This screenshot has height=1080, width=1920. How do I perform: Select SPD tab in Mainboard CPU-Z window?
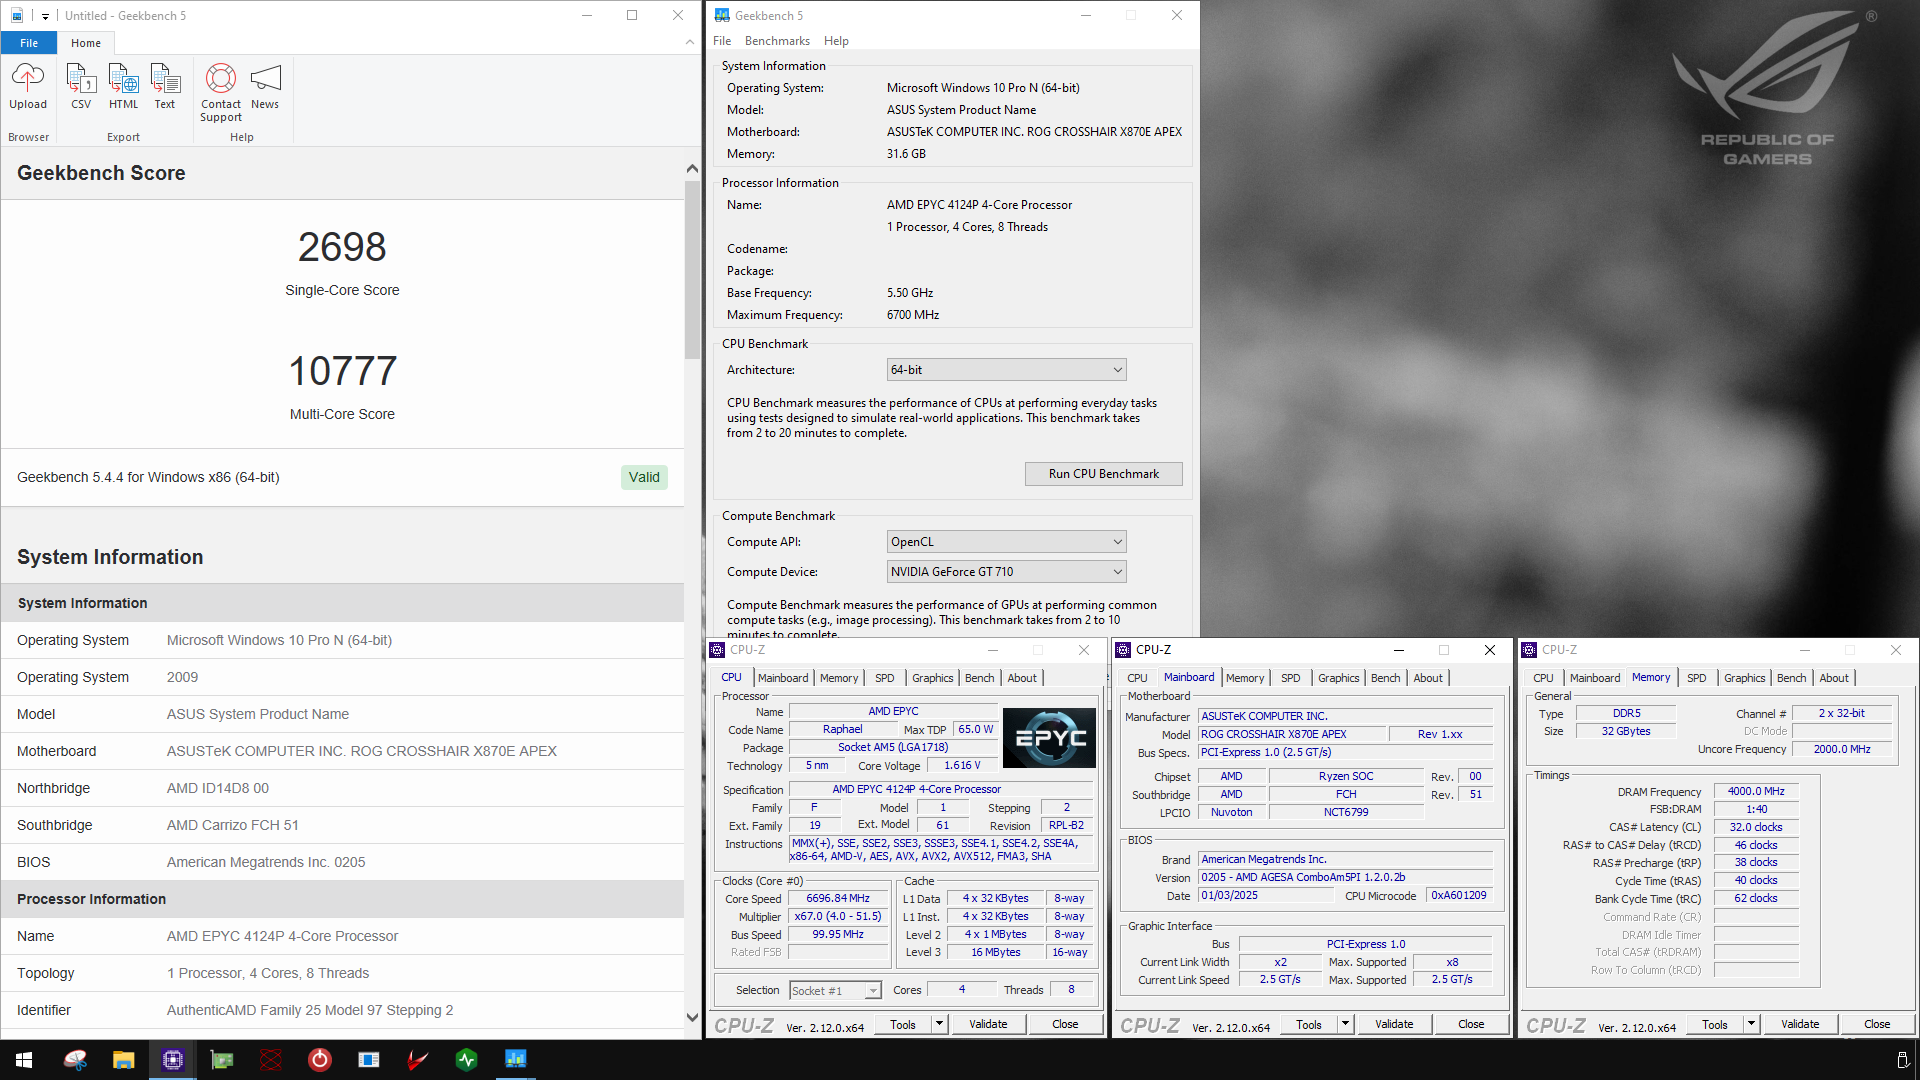point(1290,678)
